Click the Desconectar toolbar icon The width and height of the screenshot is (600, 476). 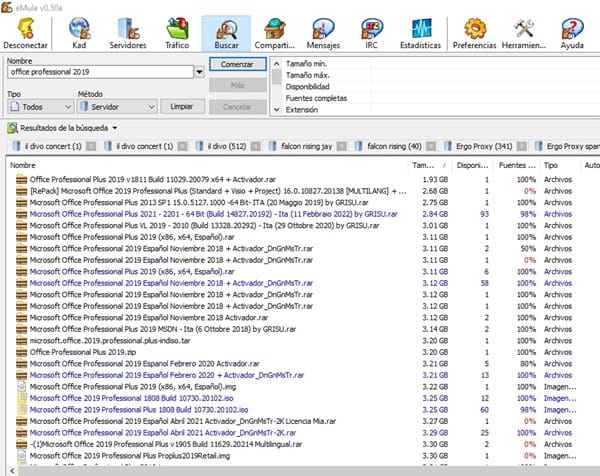pyautogui.click(x=26, y=33)
